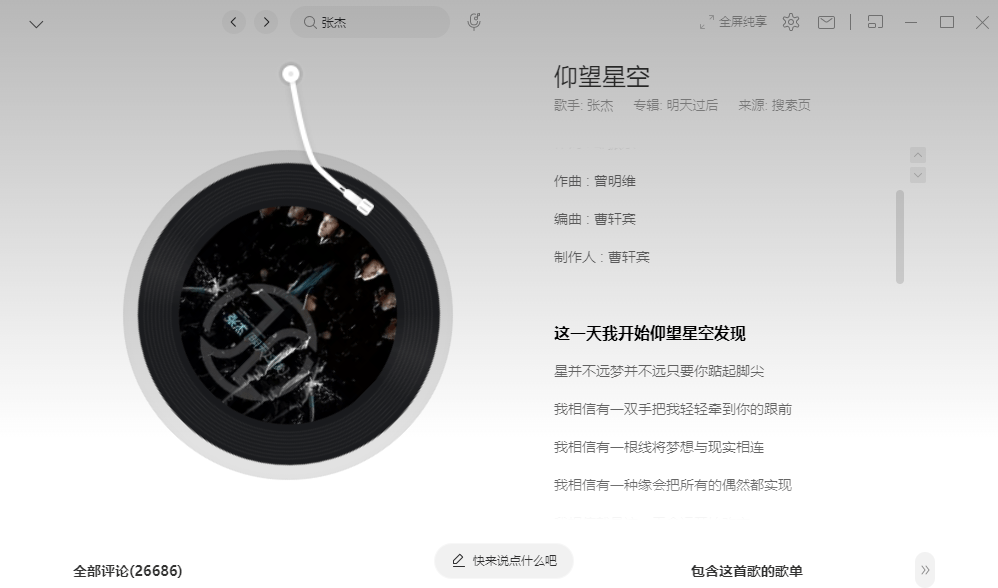Open album 明天过后 link

tap(692, 106)
